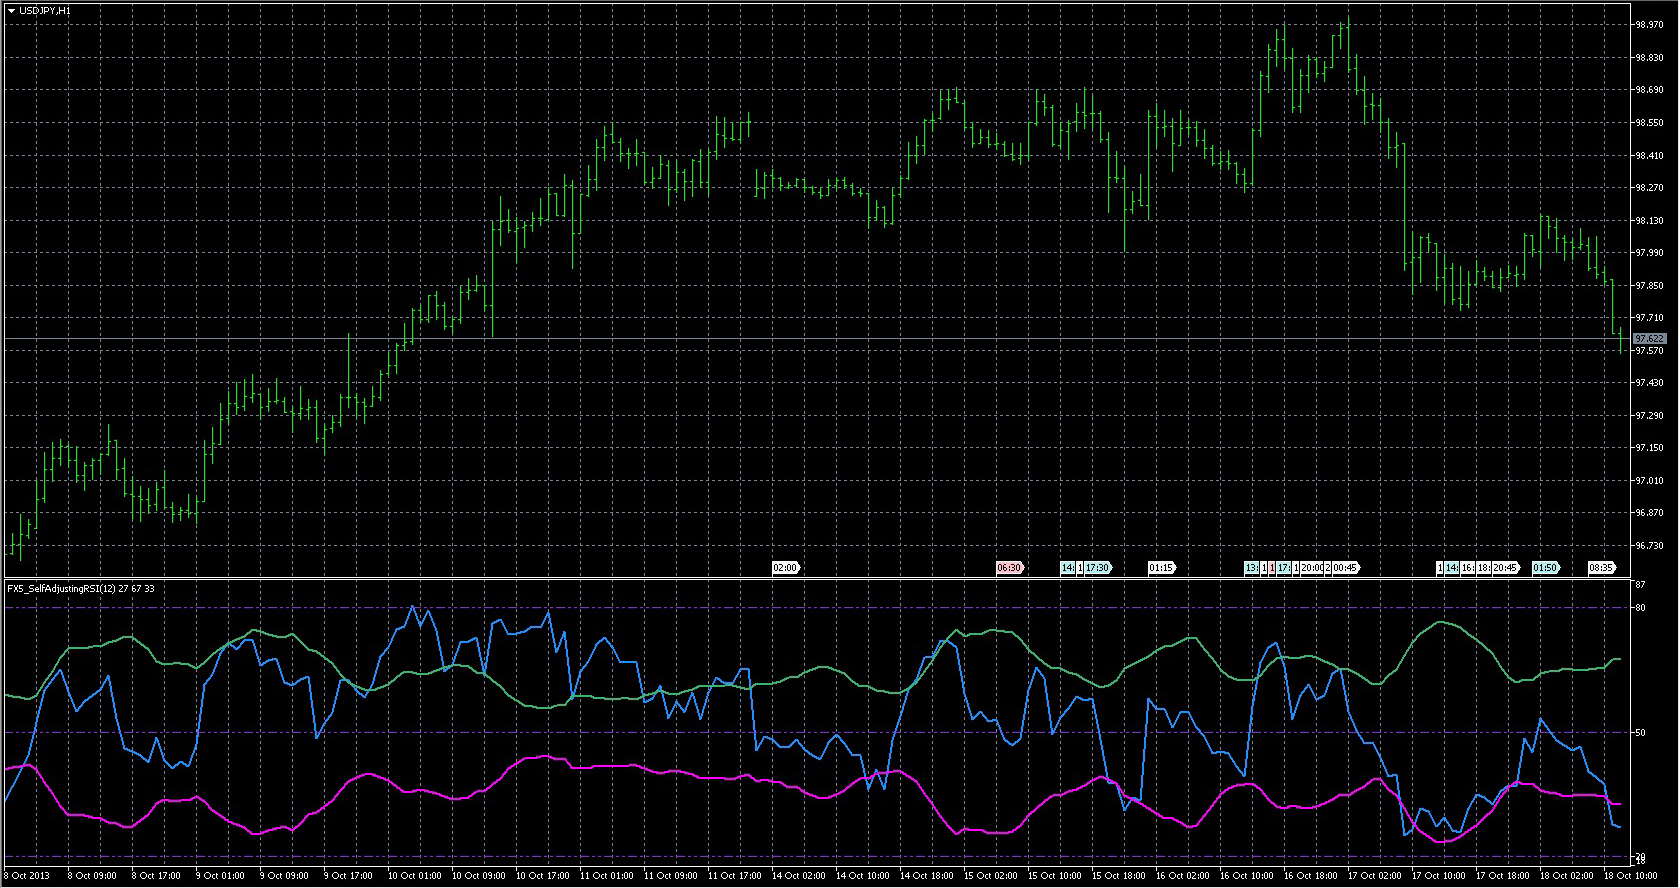Click the pink 06:30 event marker
The image size is (1680, 888).
1009,568
